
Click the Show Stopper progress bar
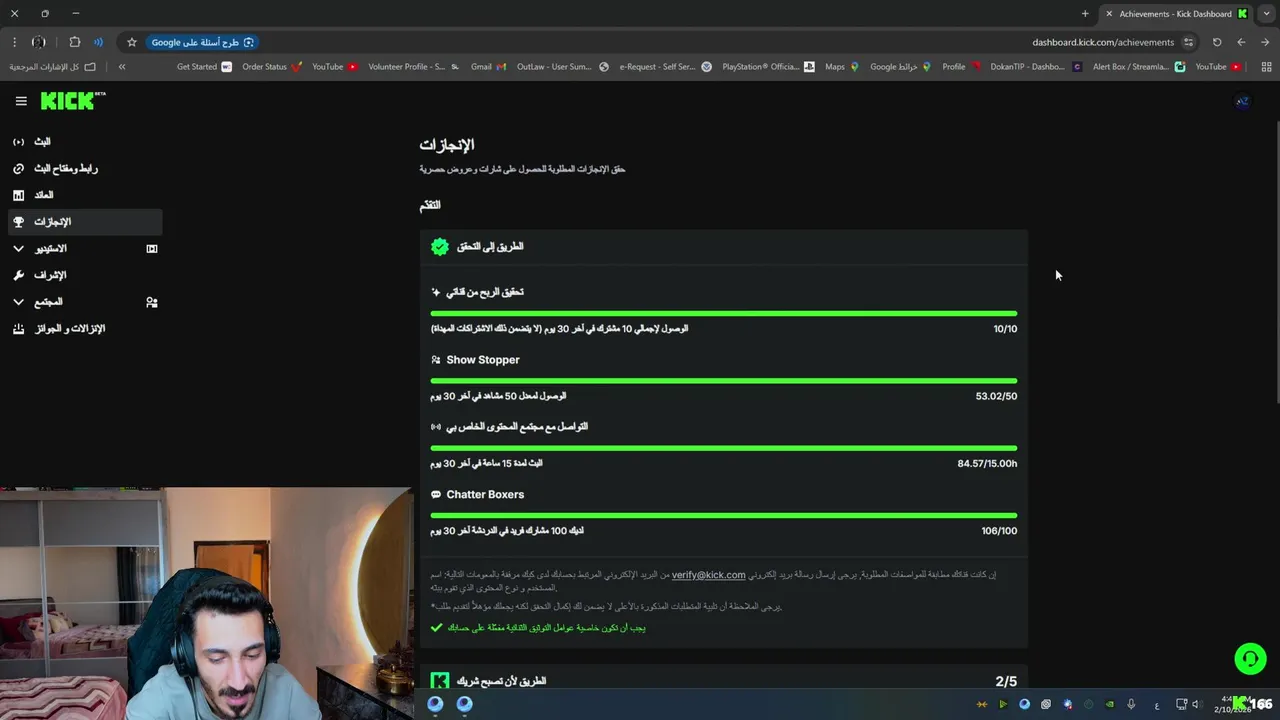[724, 381]
